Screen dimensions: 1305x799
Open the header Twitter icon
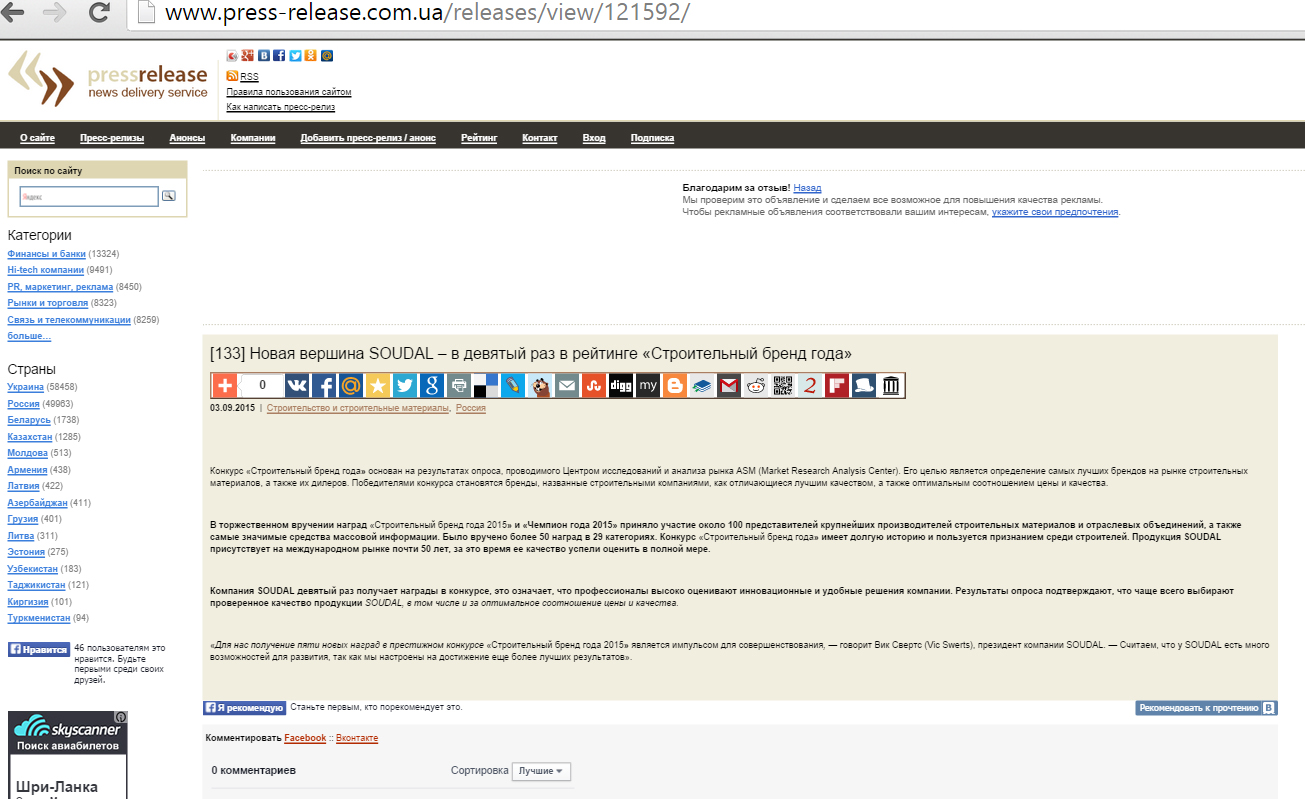tap(295, 56)
